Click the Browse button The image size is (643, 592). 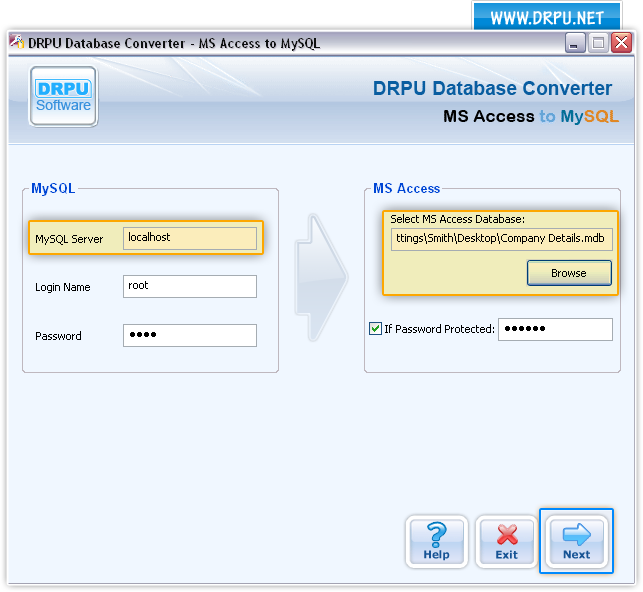(569, 273)
